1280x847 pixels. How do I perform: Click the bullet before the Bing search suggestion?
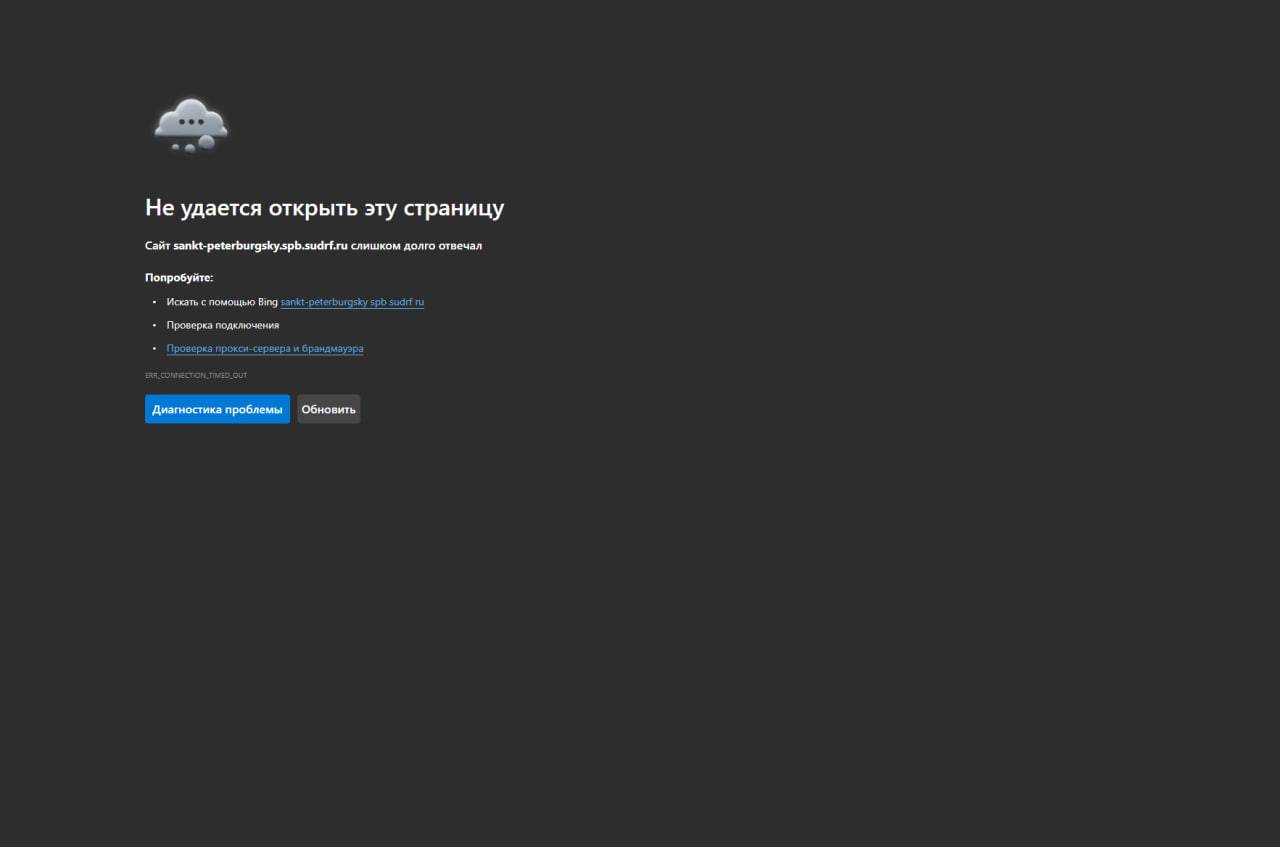[155, 302]
